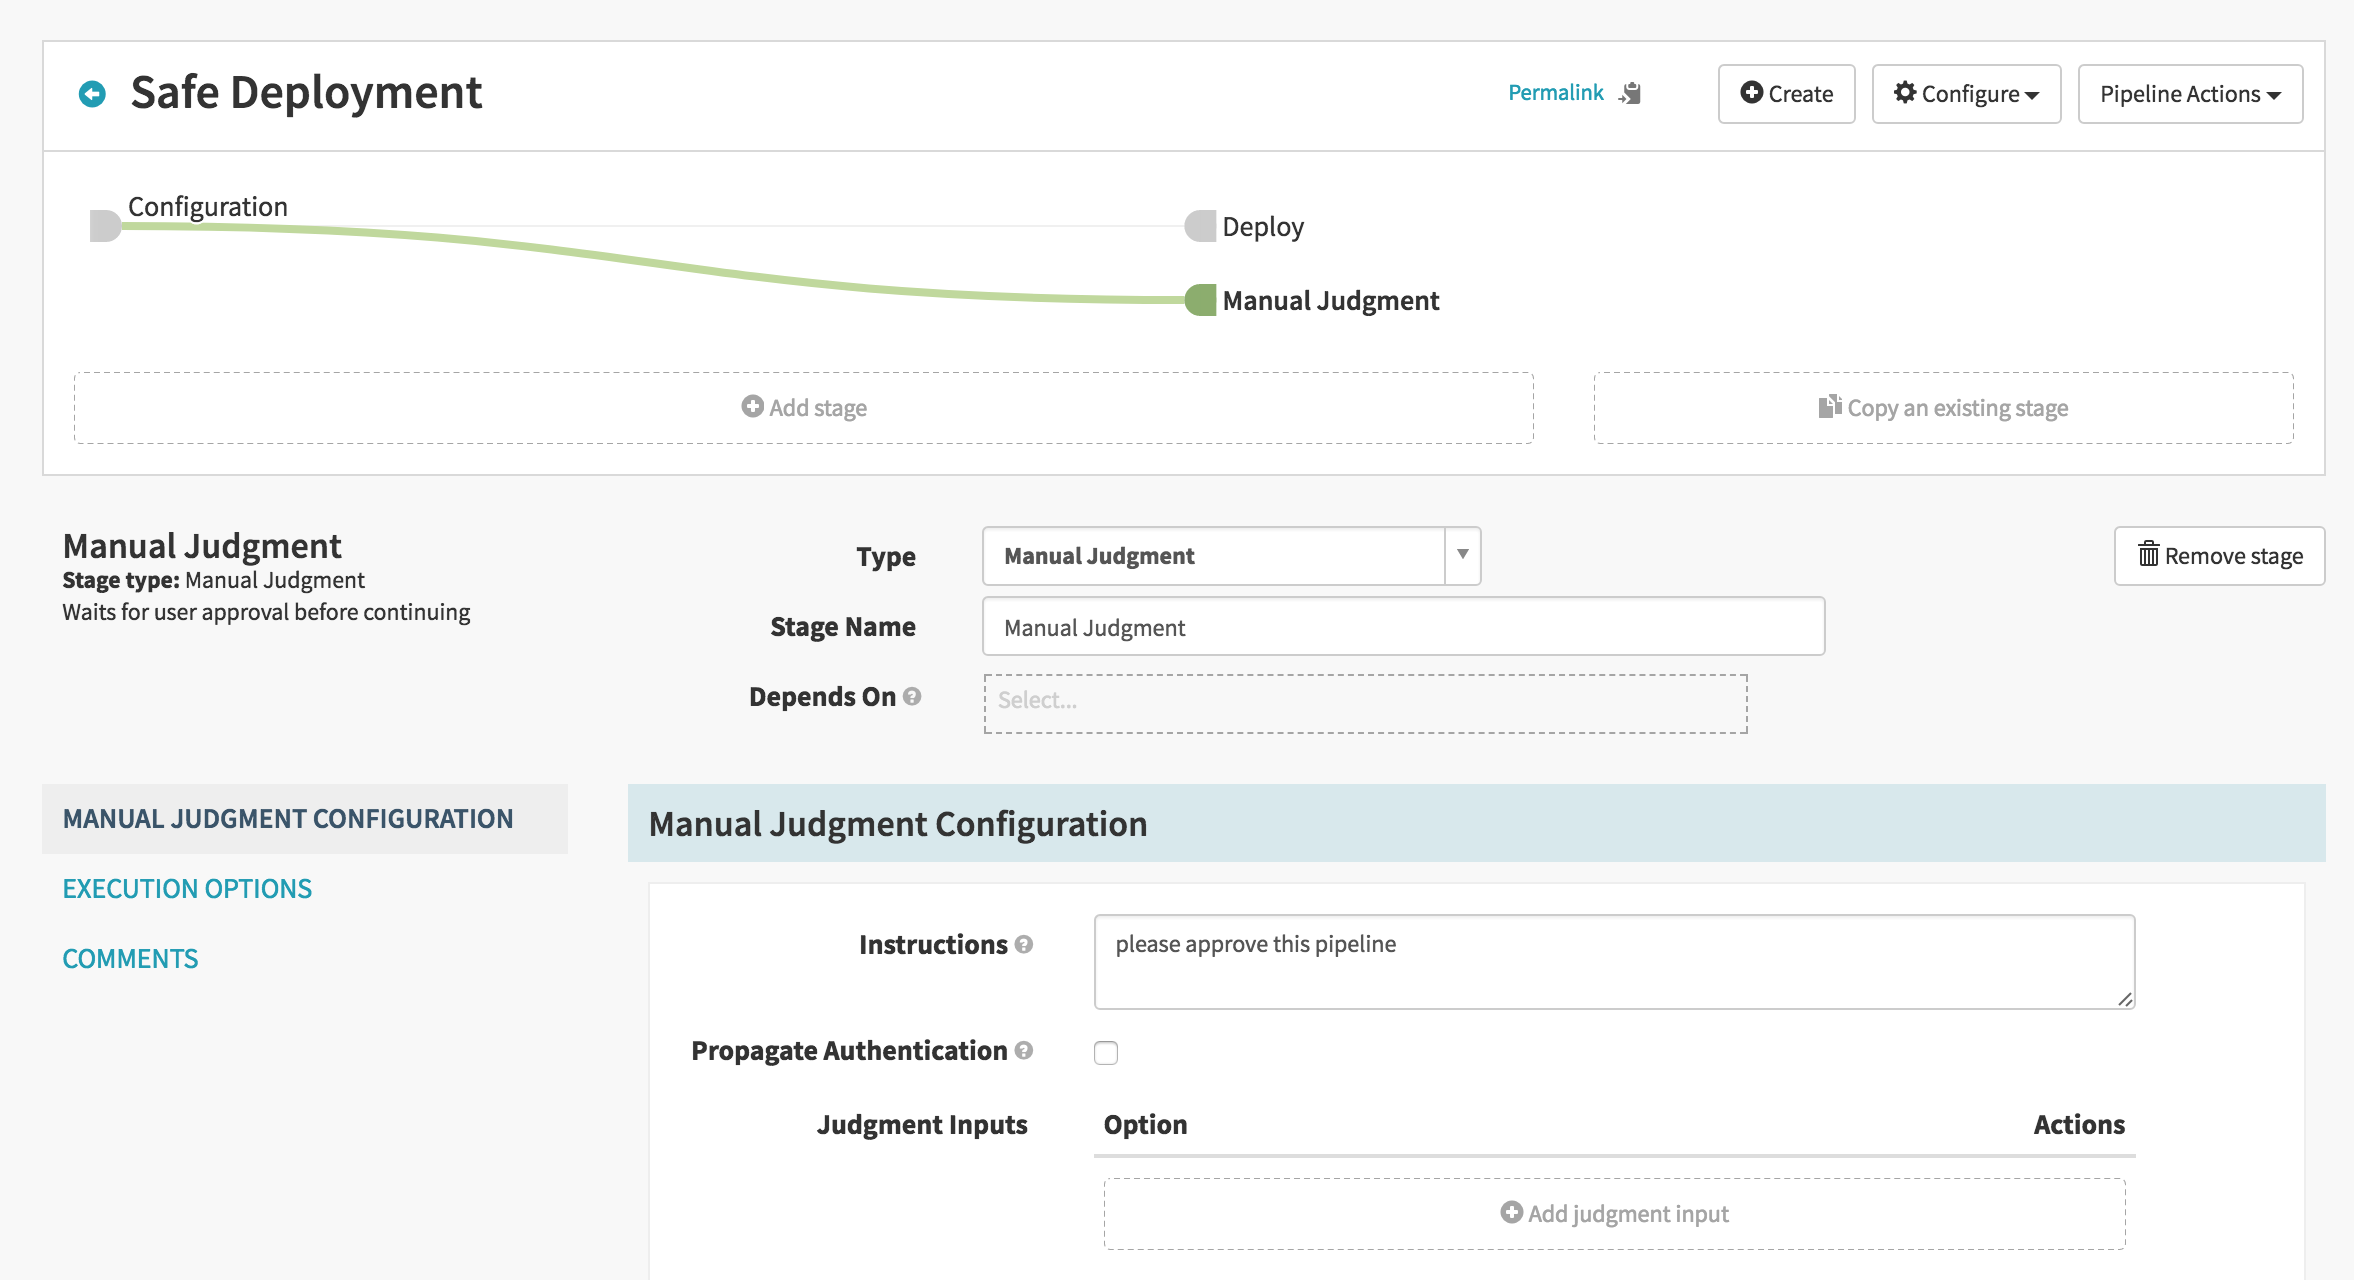2354x1280 pixels.
Task: Click the Depends On help icon
Action: (x=912, y=696)
